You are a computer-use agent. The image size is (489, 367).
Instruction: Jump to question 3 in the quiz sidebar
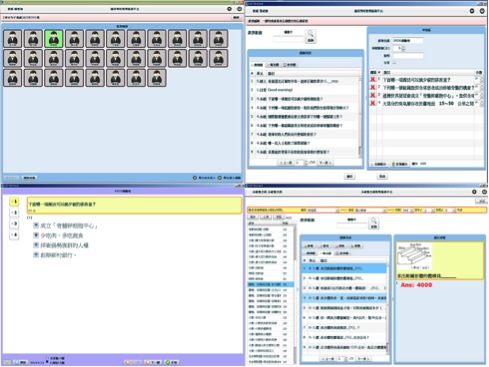pos(14,224)
